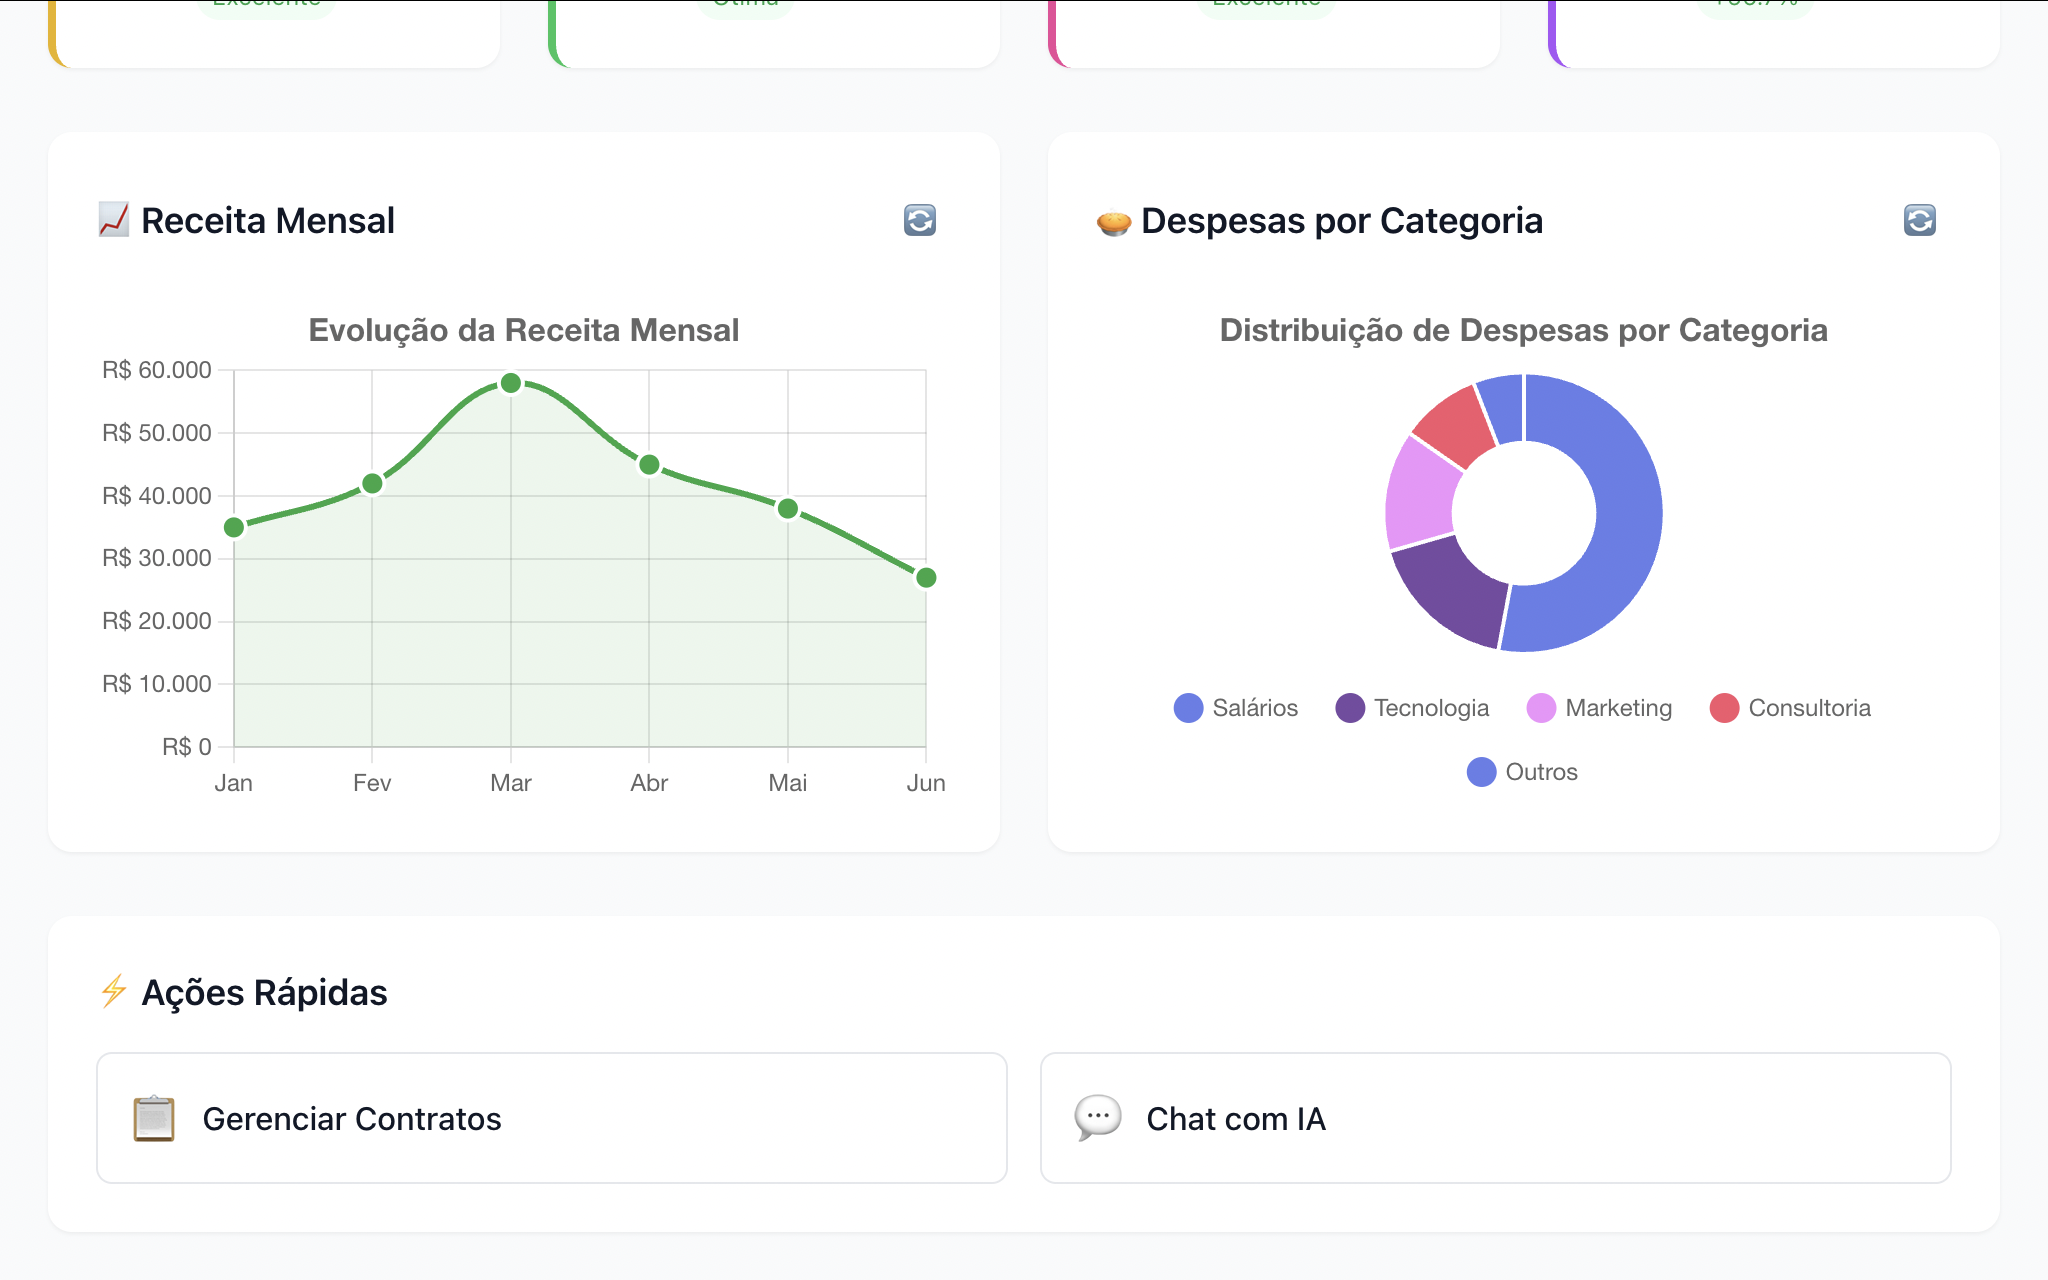
Task: Select the January revenue data point
Action: pos(234,527)
